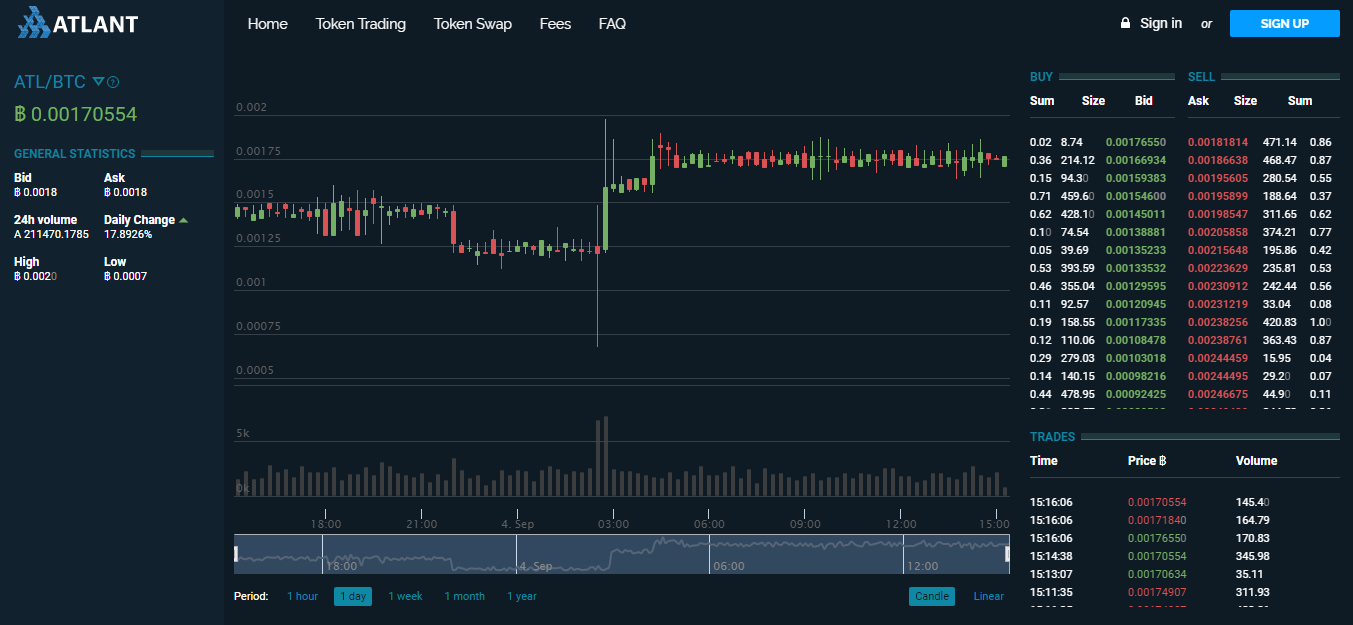Select the 1 year period
The image size is (1353, 625).
522,596
